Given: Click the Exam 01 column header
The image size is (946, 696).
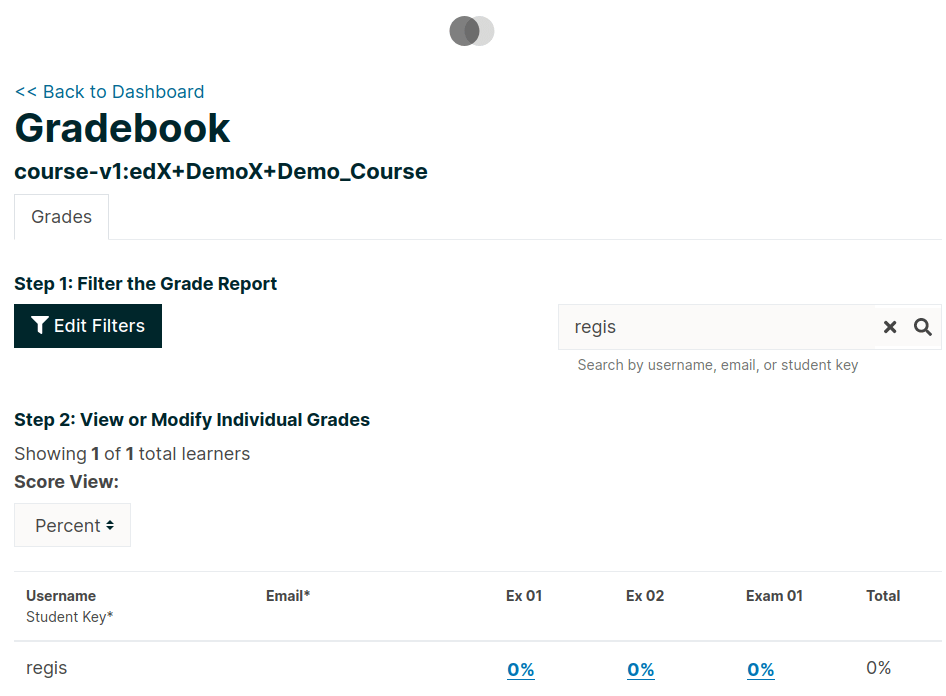Looking at the screenshot, I should [x=773, y=595].
